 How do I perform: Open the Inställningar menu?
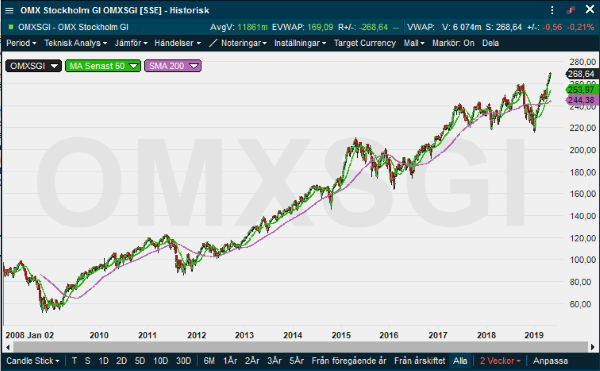(300, 43)
